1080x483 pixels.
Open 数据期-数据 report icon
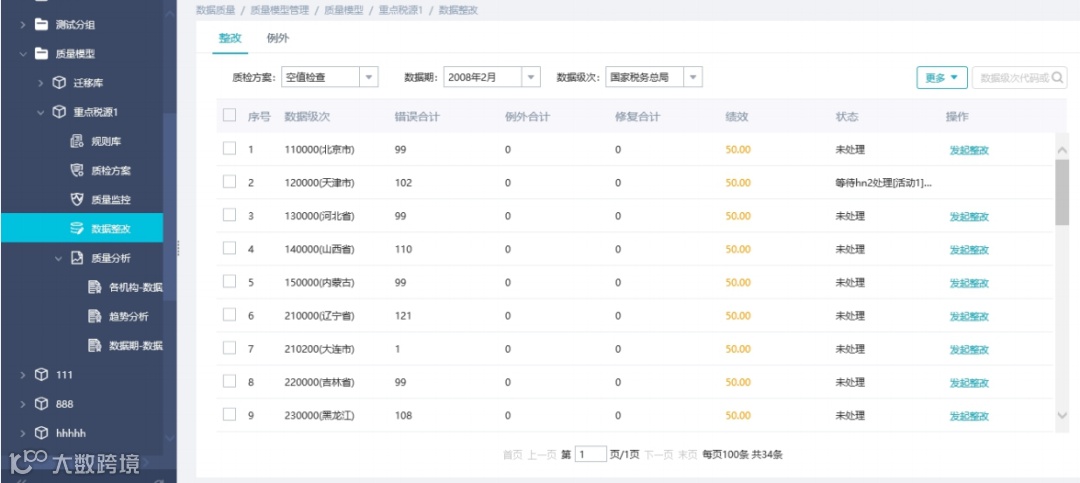click(x=95, y=345)
